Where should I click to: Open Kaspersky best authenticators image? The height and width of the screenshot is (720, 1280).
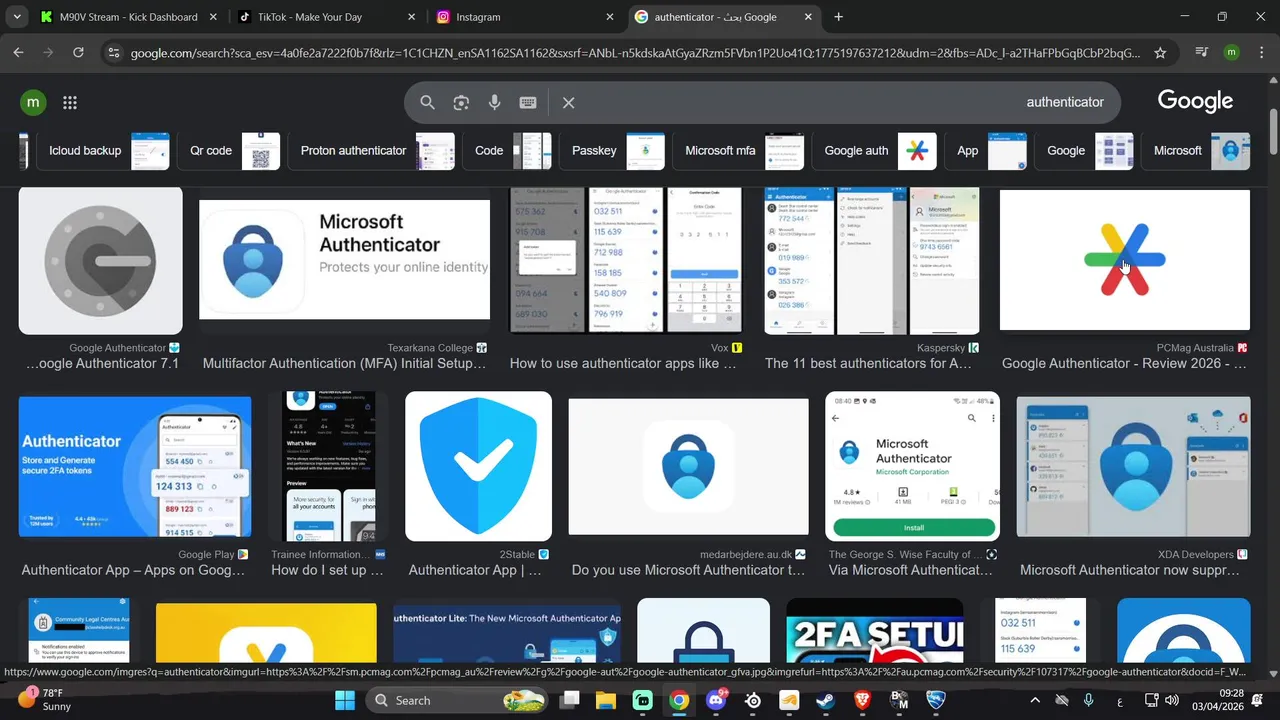pyautogui.click(x=872, y=261)
